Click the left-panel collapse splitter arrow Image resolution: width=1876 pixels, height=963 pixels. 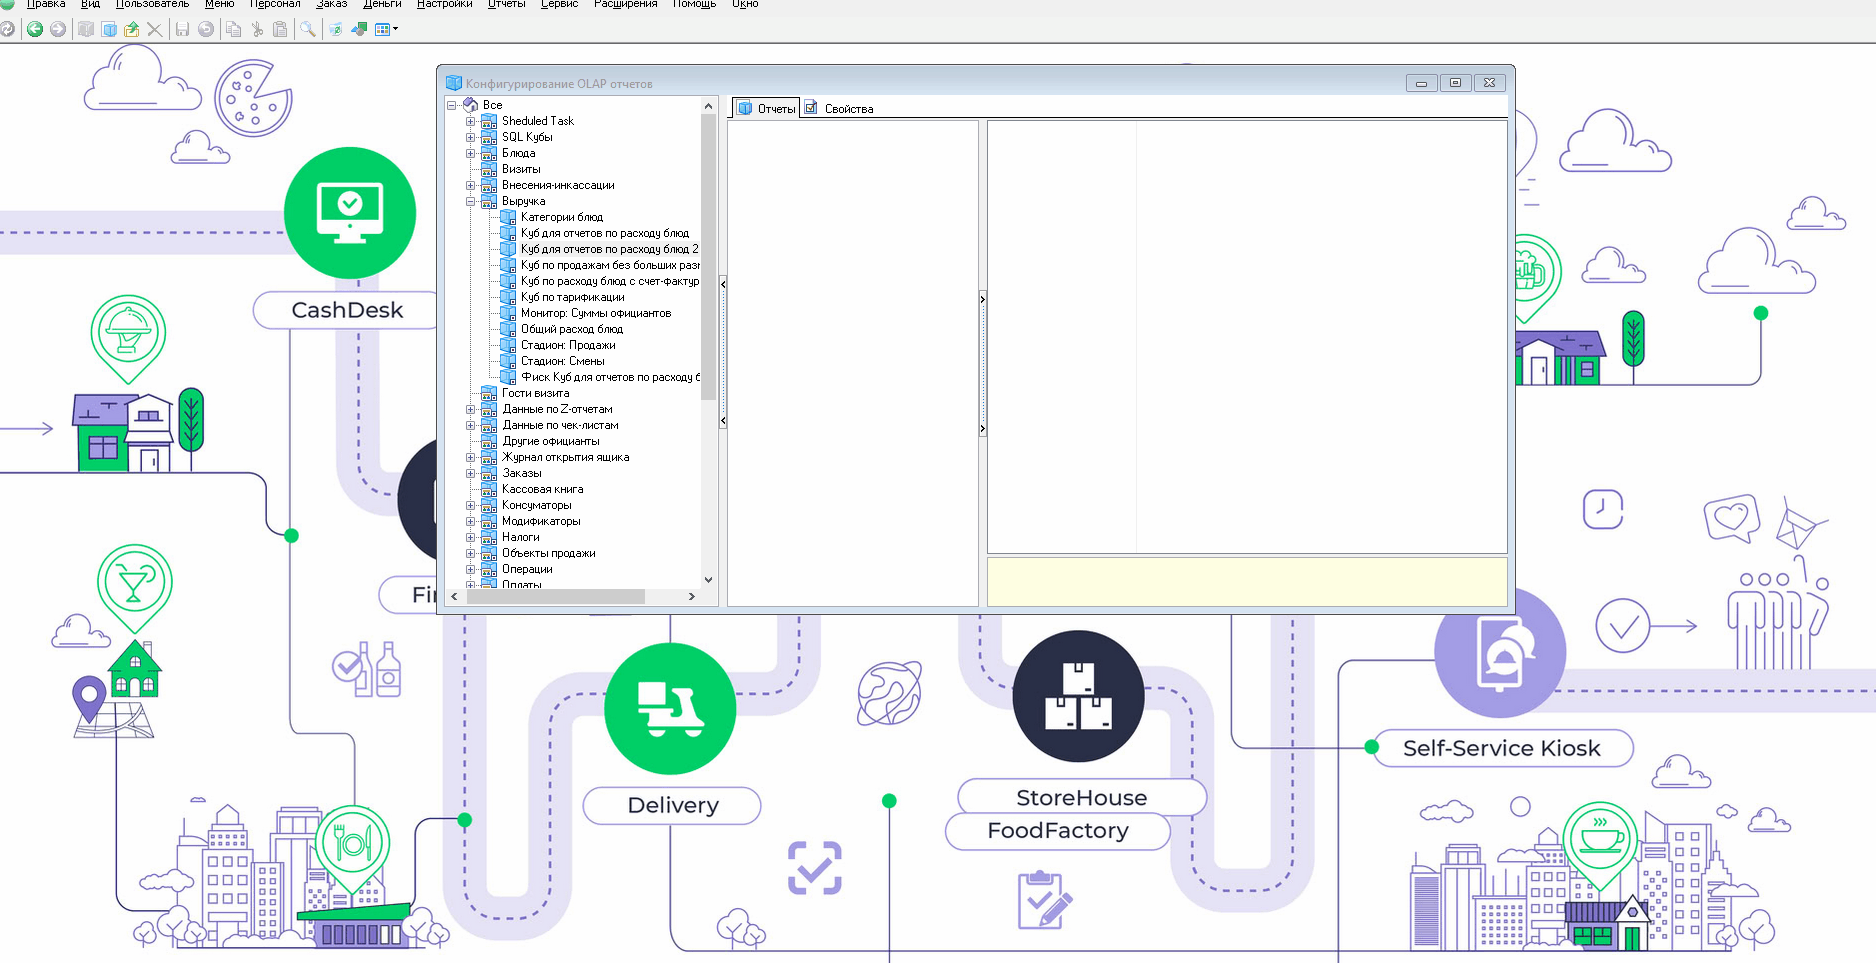723,284
